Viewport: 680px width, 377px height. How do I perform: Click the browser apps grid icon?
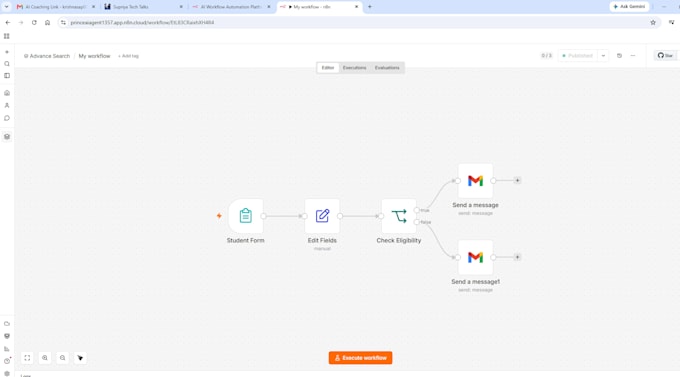pyautogui.click(x=7, y=36)
